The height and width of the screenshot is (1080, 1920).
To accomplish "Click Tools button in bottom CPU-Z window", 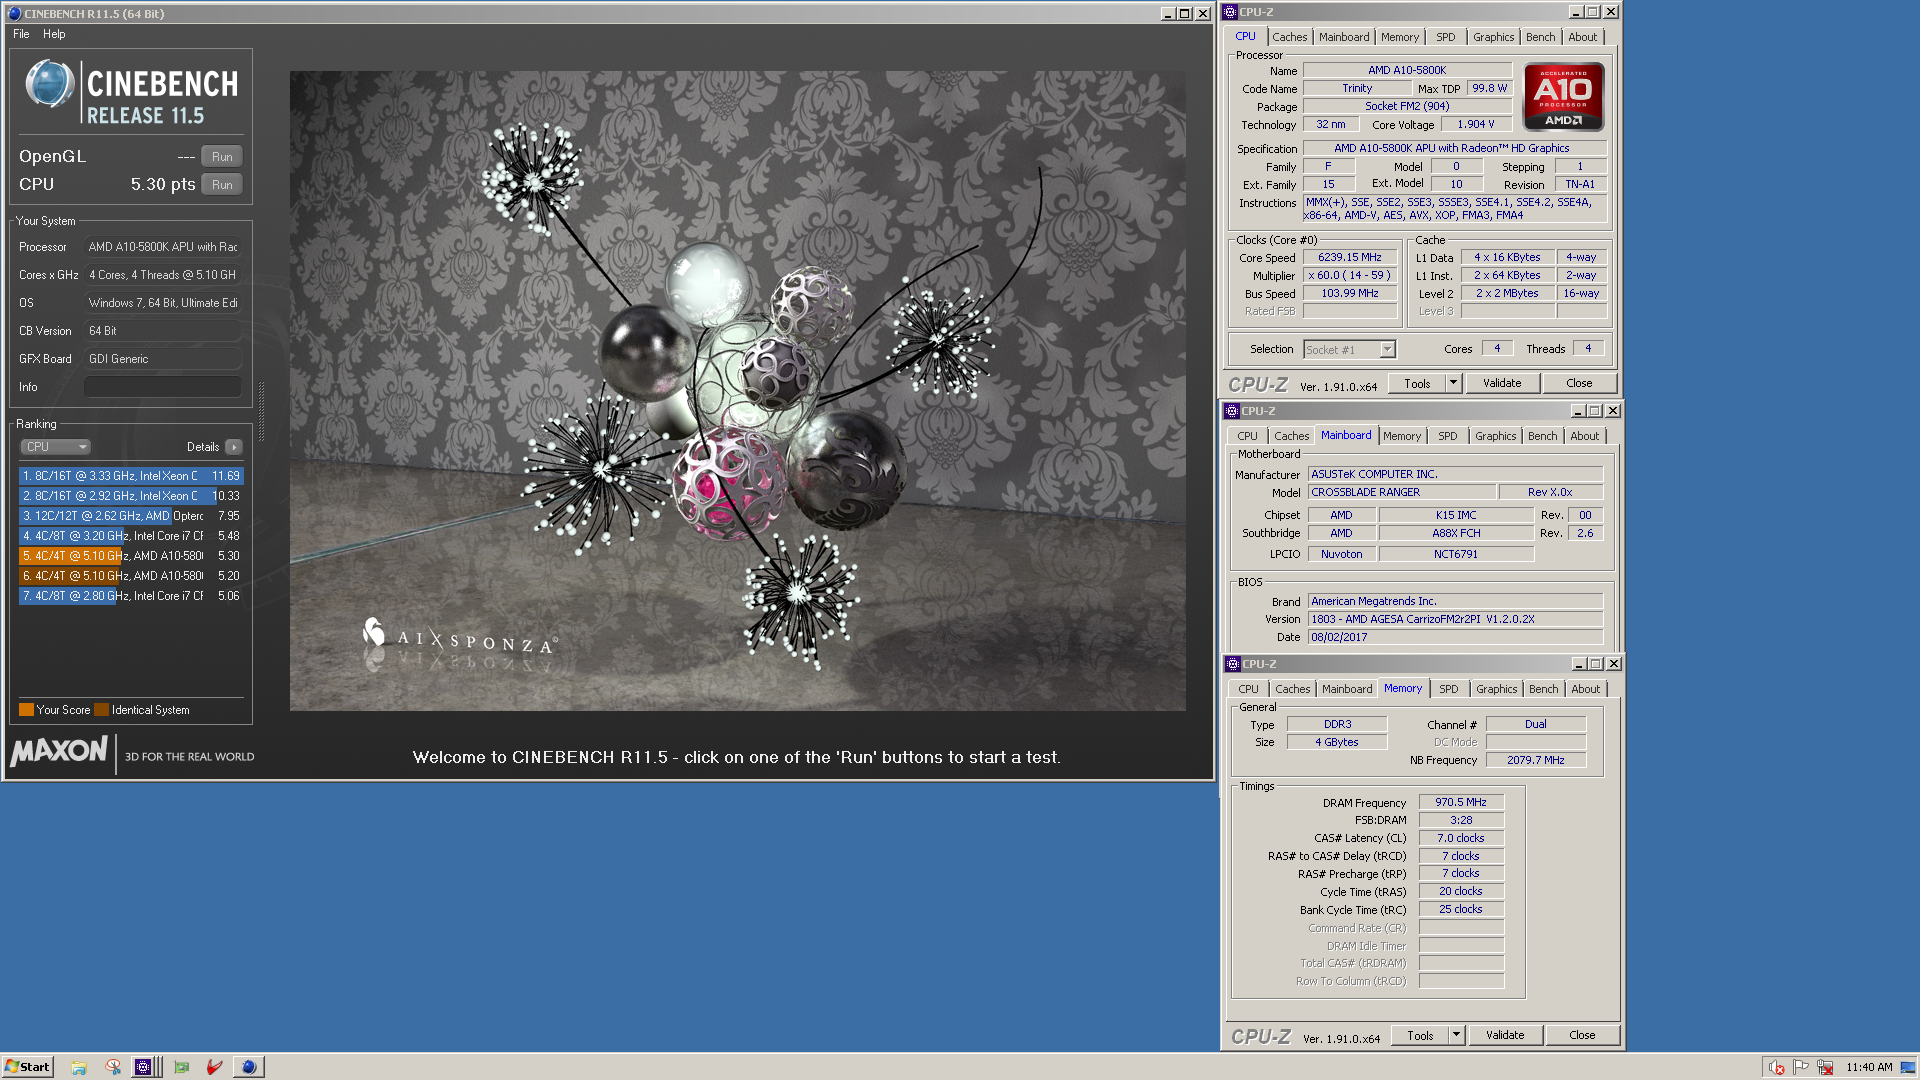I will pyautogui.click(x=1420, y=1035).
